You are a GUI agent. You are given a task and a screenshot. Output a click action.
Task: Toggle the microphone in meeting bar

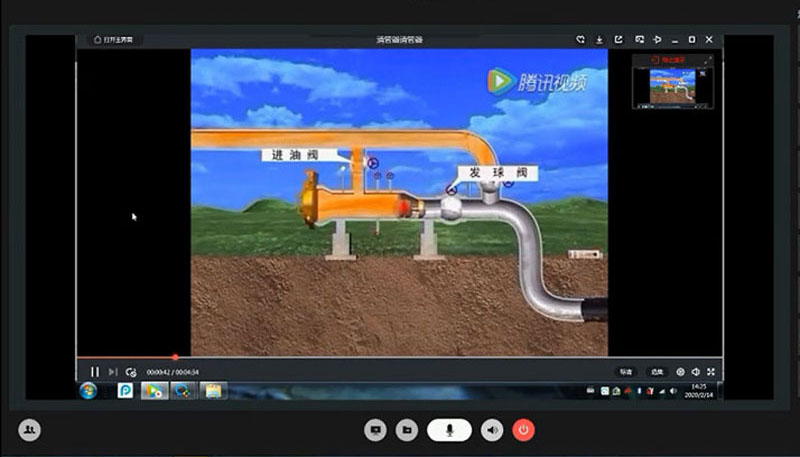click(449, 430)
